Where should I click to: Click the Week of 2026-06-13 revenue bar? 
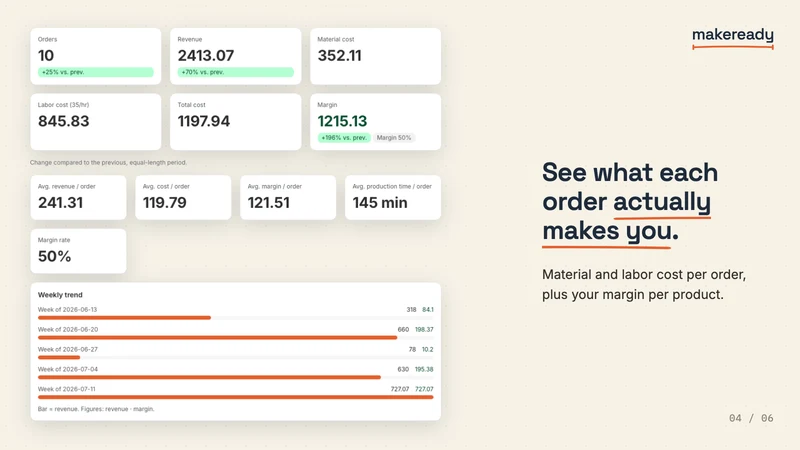pos(124,318)
